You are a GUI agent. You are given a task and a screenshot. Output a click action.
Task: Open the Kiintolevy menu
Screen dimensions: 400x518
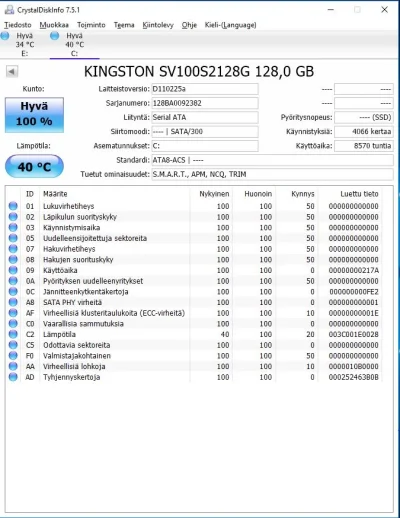pos(158,25)
